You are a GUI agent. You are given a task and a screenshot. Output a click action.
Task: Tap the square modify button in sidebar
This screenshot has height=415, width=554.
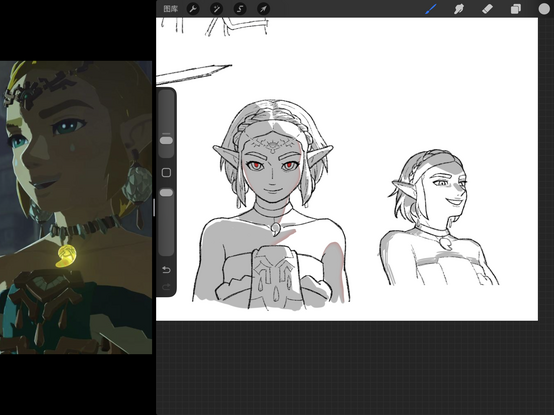pos(166,172)
